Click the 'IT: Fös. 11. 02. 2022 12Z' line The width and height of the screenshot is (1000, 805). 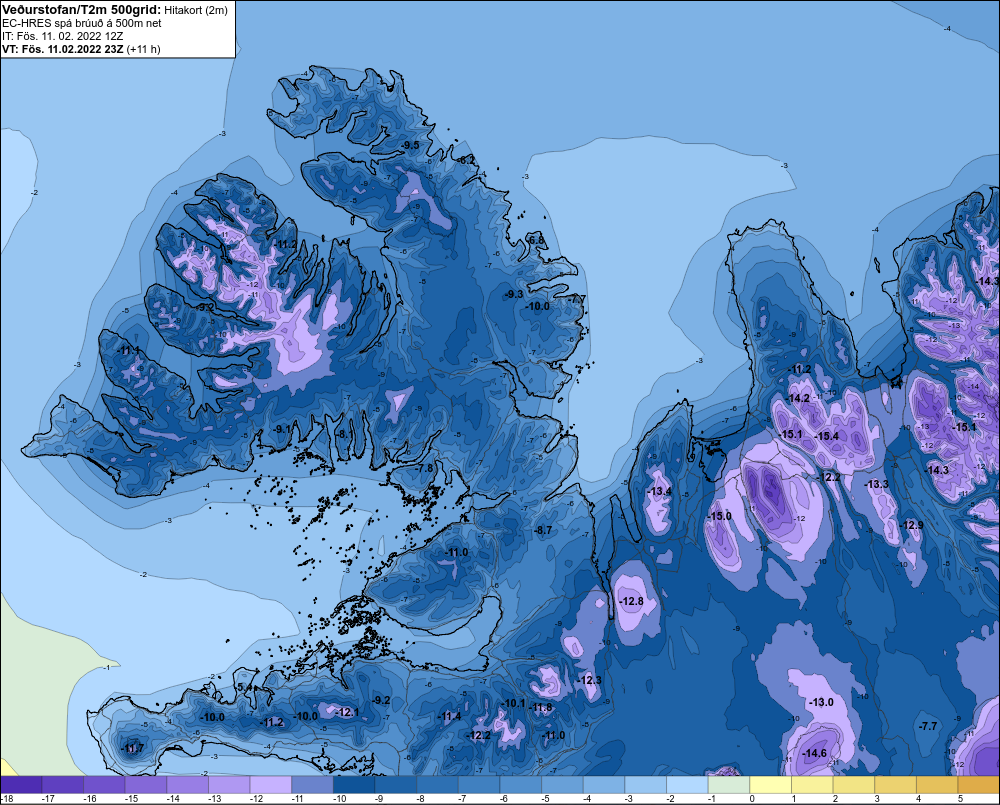click(62, 36)
